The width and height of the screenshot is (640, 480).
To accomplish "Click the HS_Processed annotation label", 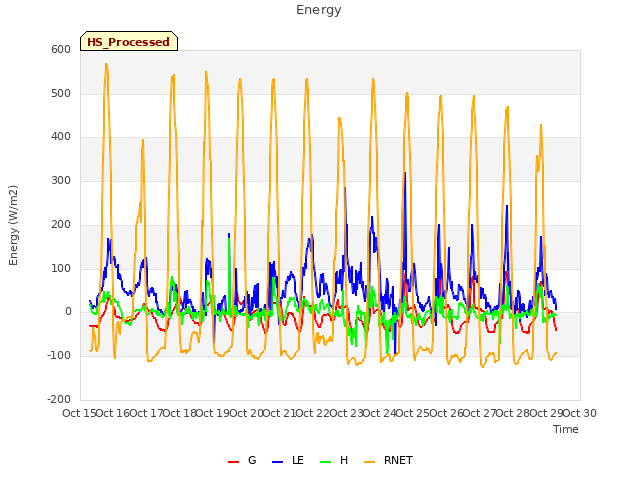I will coord(129,41).
